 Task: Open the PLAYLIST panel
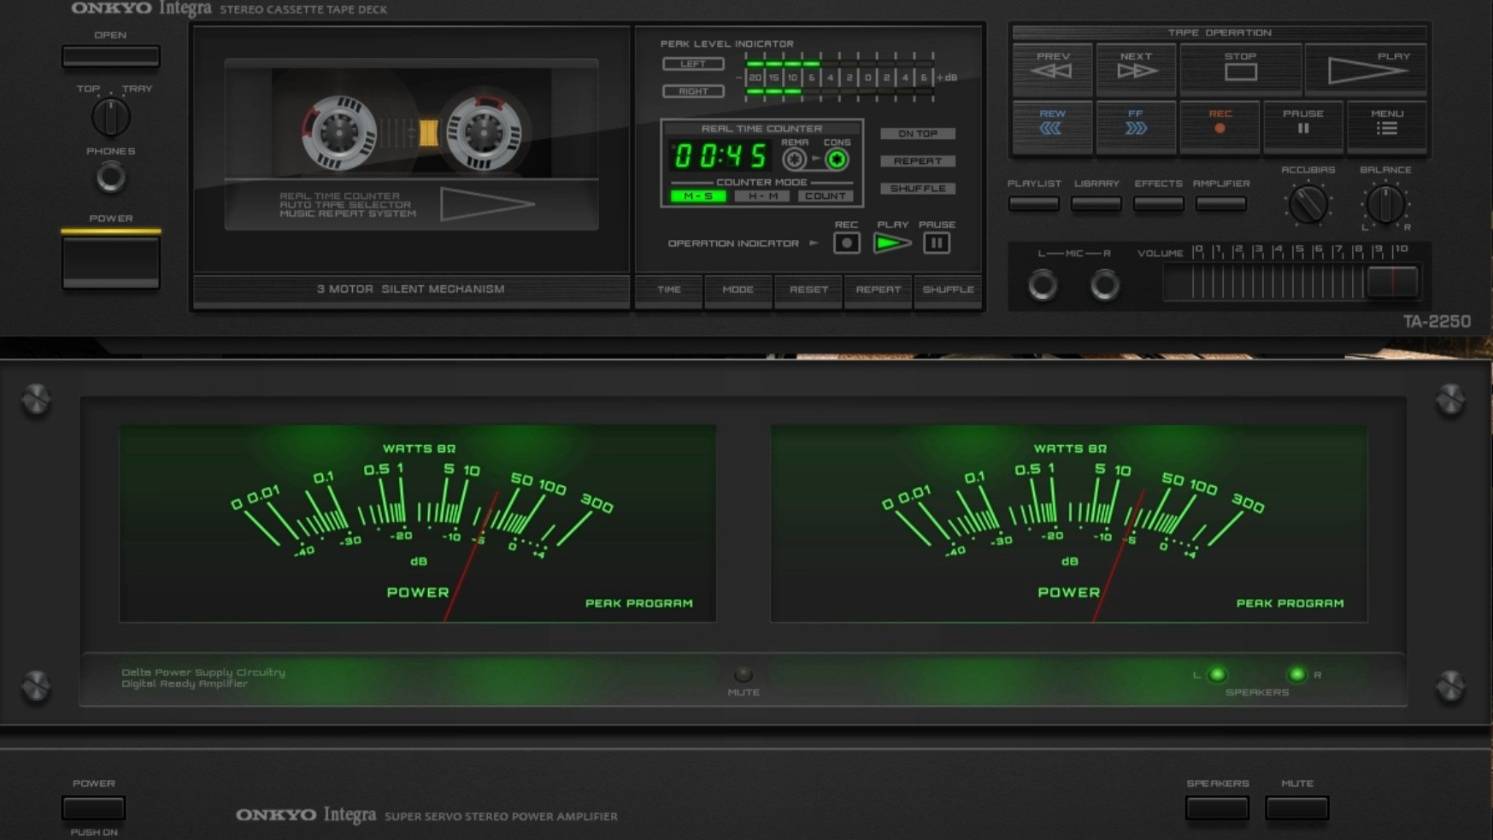point(1034,203)
